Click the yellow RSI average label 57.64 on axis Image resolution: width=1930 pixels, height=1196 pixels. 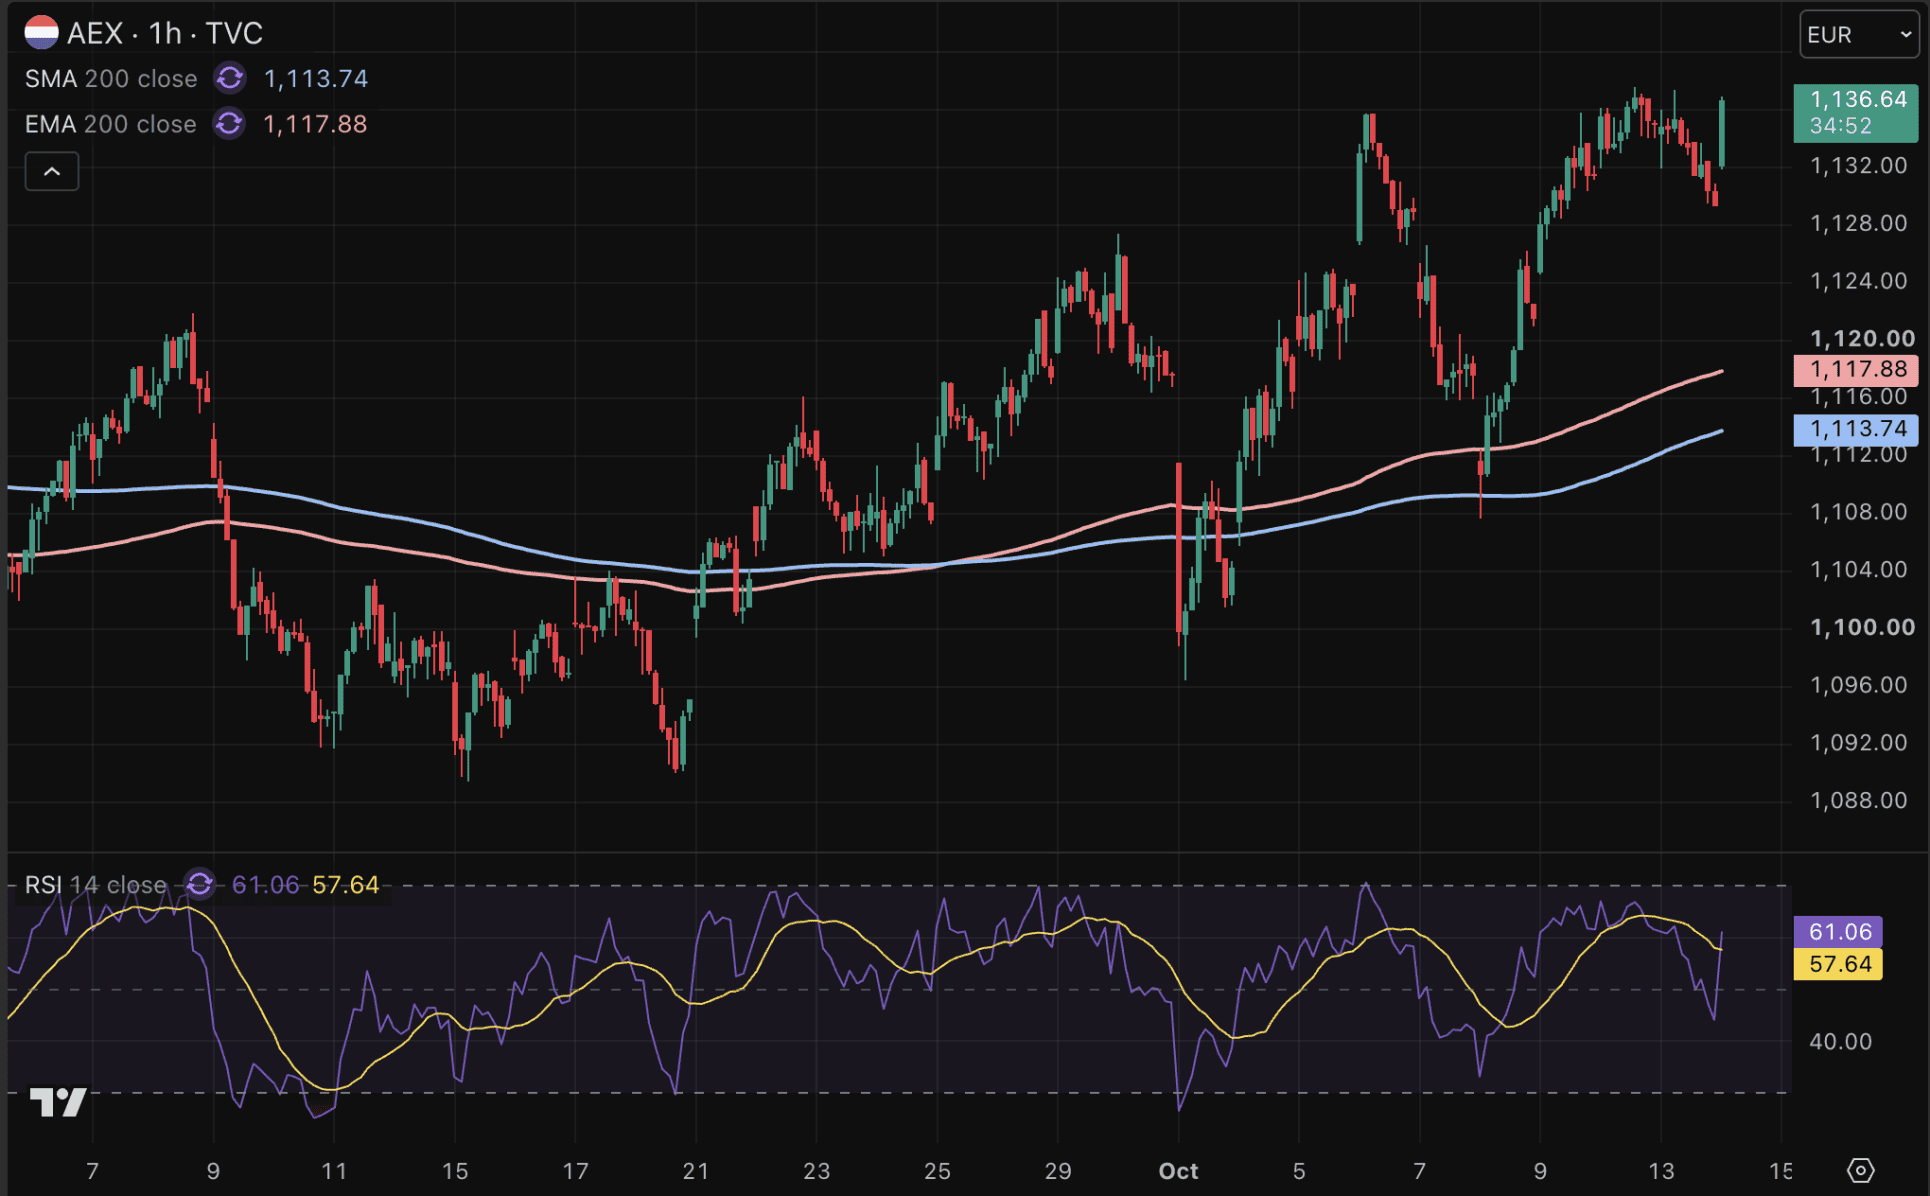pyautogui.click(x=1838, y=964)
